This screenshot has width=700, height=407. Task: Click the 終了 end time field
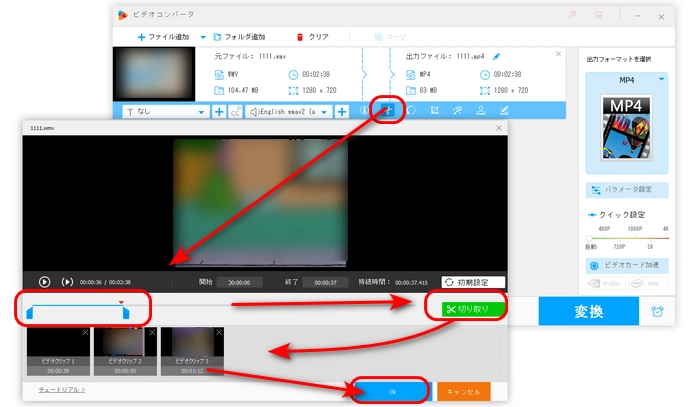click(325, 282)
